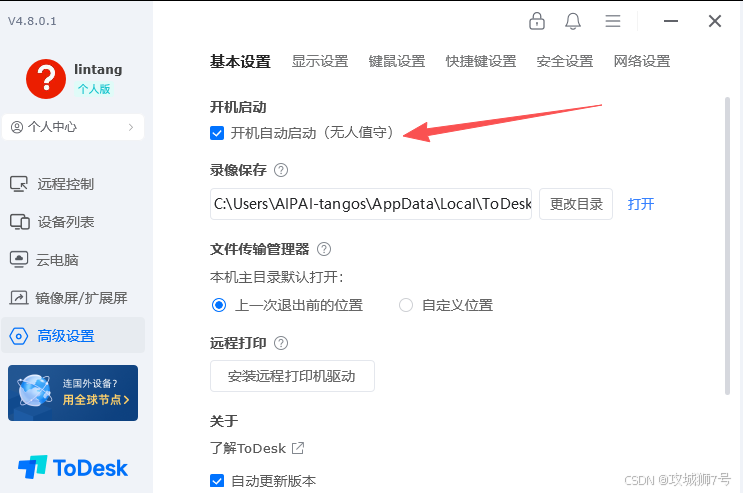Screen dimensions: 743x493
Task: Click the lock screen icon
Action: pos(536,21)
